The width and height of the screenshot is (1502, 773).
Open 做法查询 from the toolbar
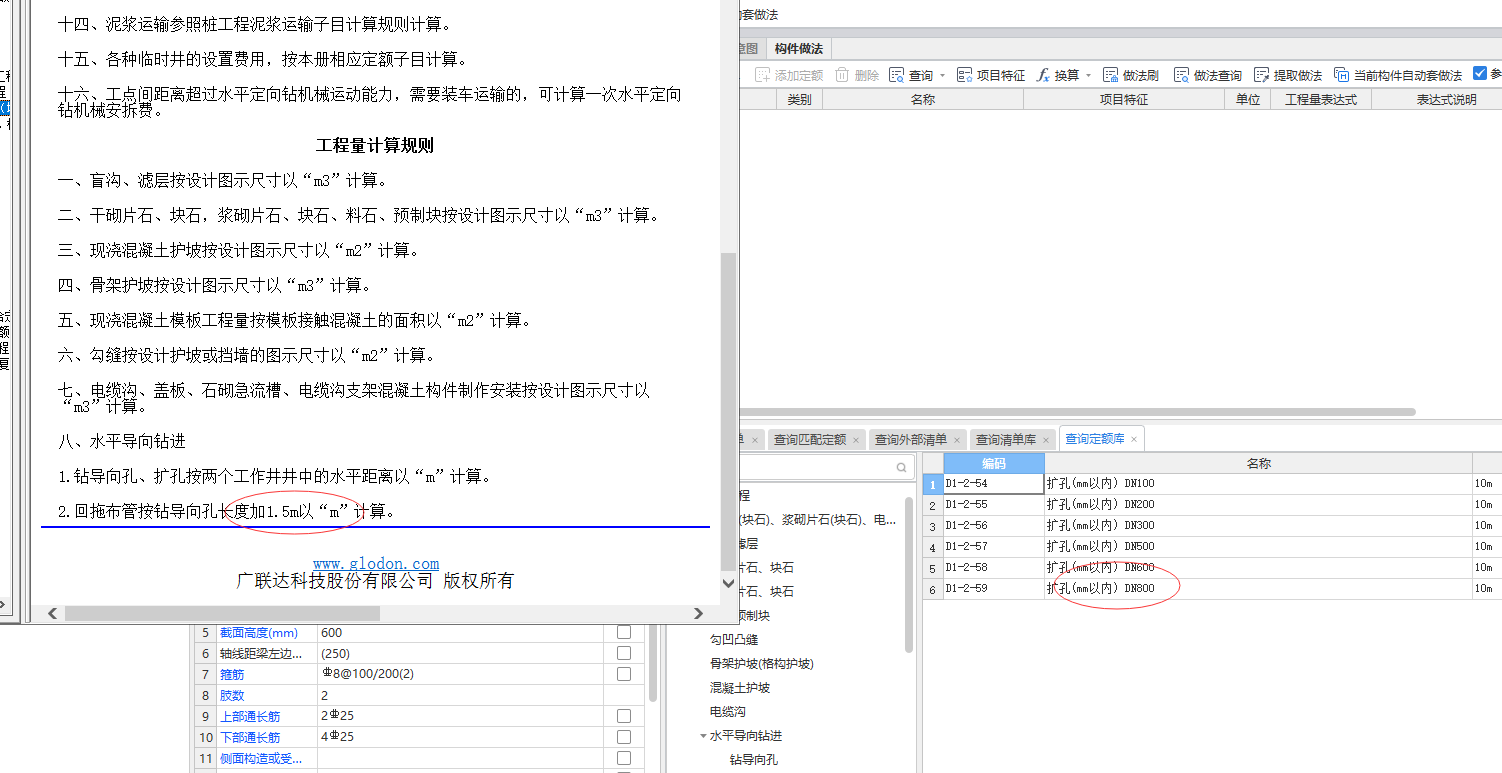click(1182, 75)
